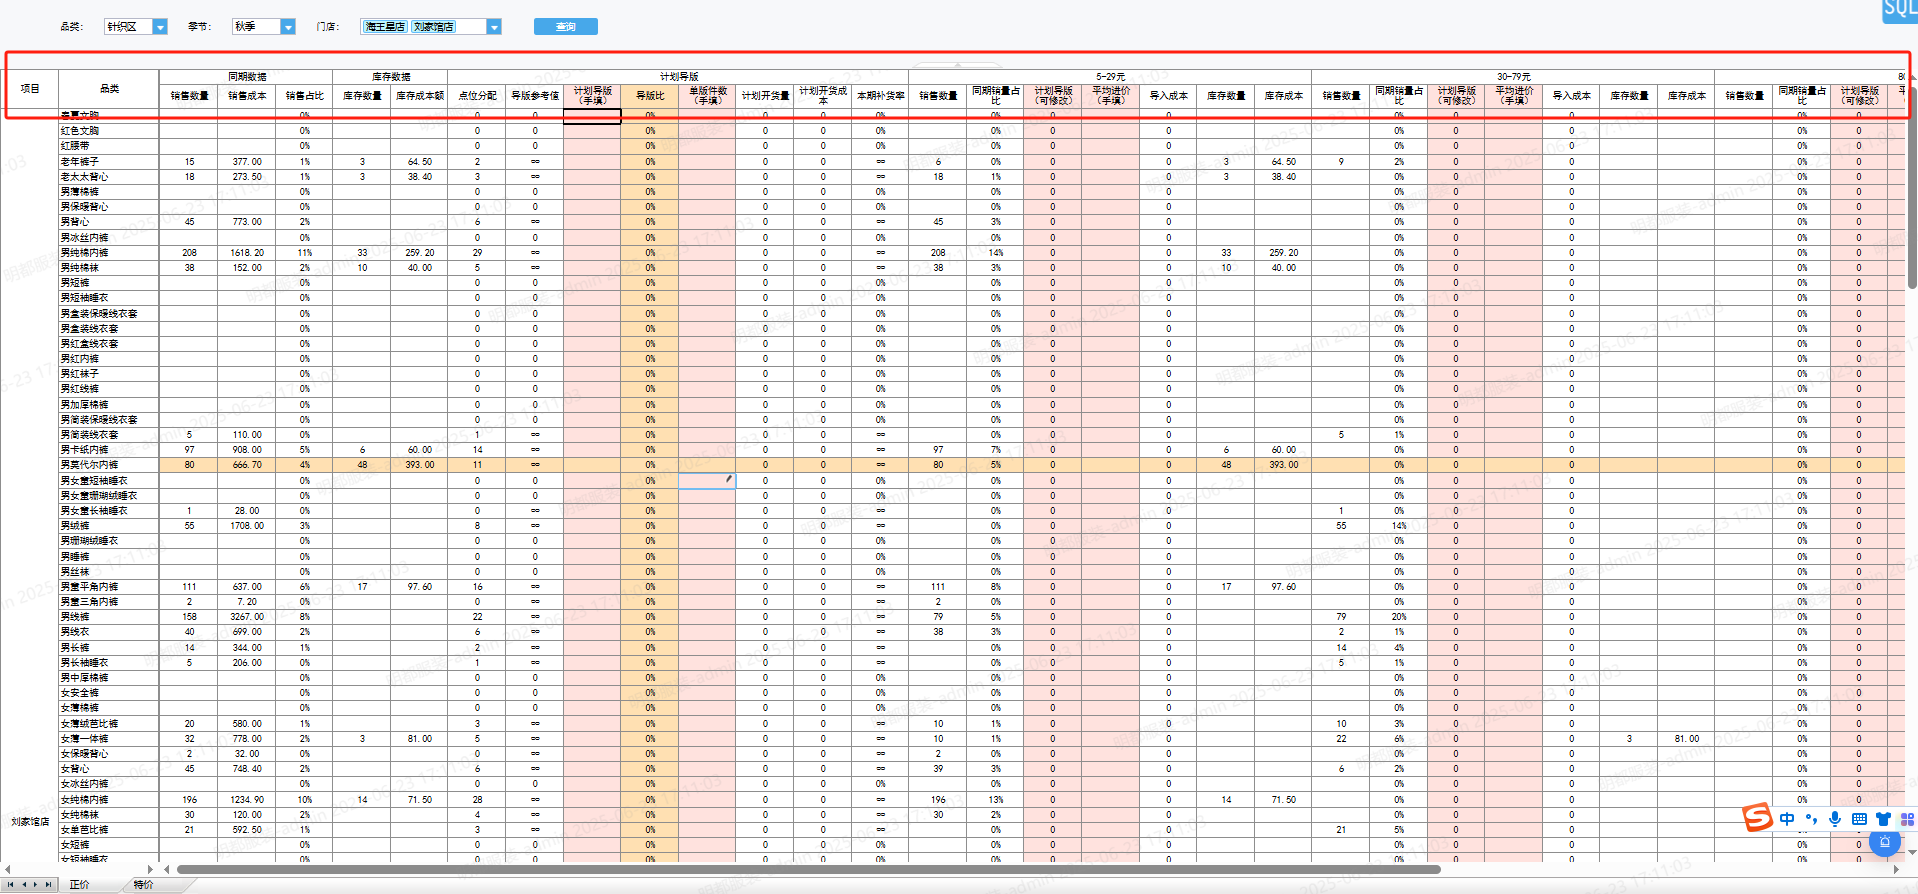1918x894 pixels.
Task: Click the 单版件数(手填) column header
Action: (x=708, y=96)
